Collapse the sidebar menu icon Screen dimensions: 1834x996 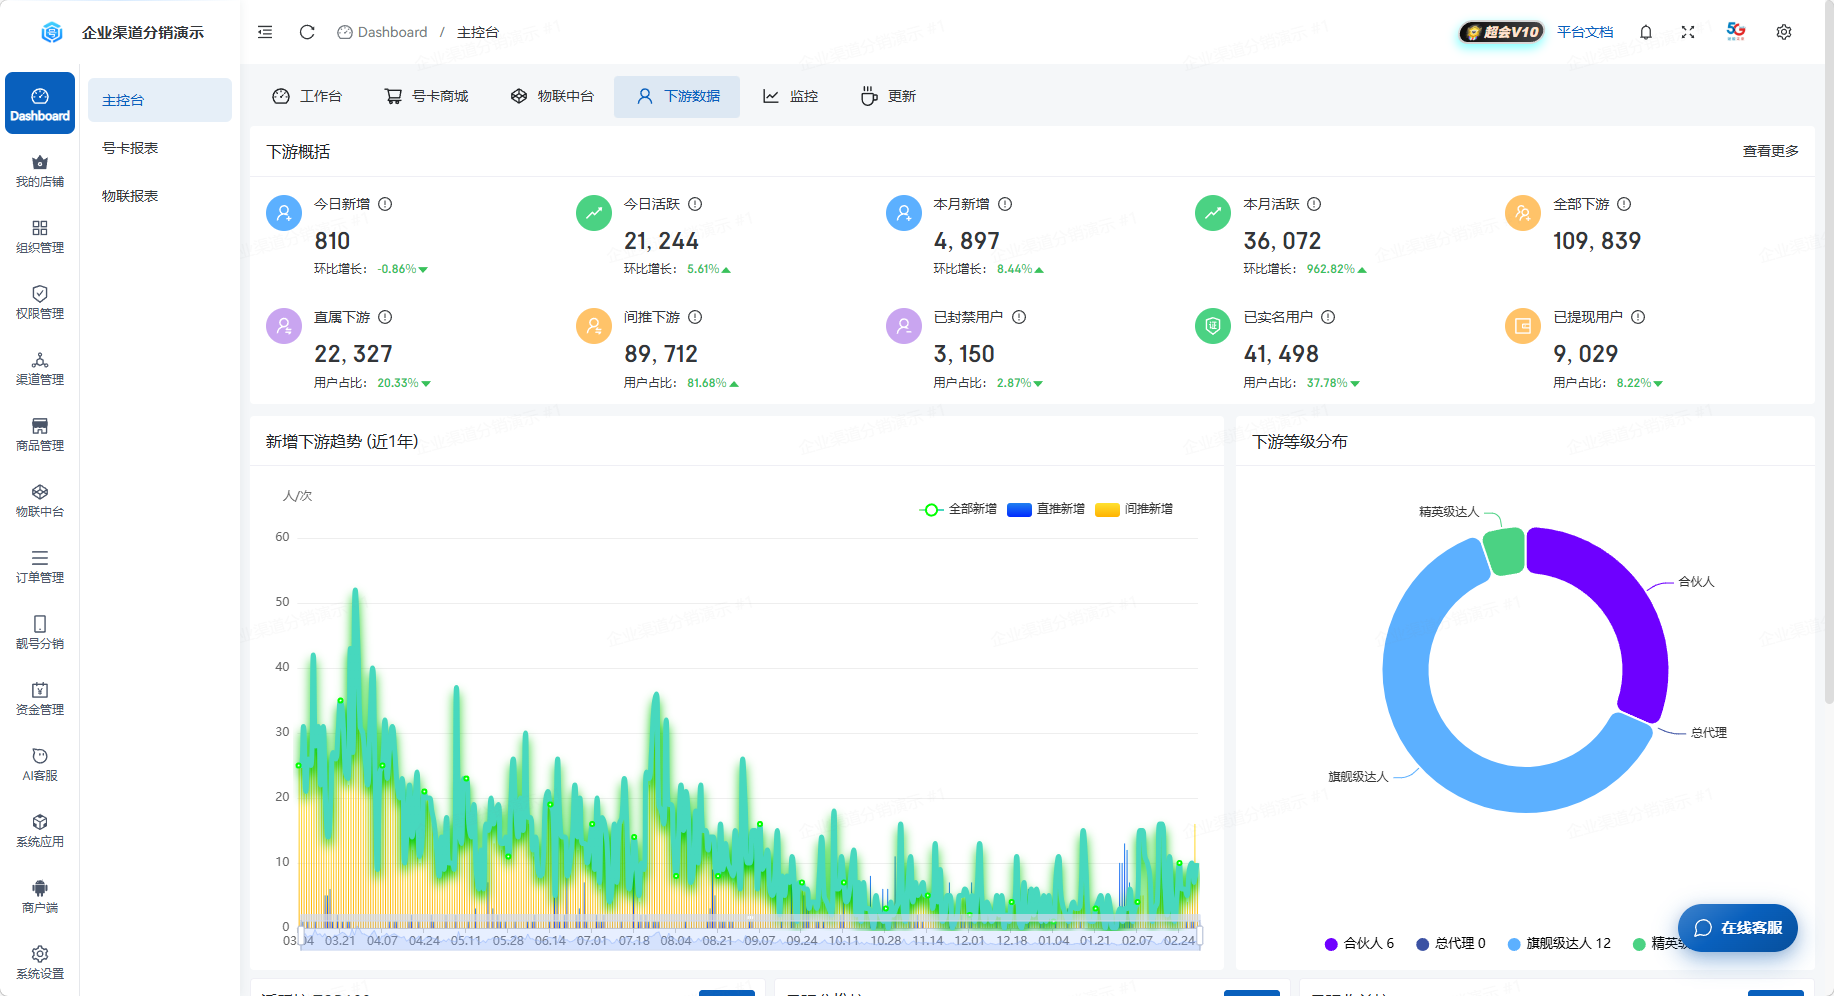tap(265, 32)
